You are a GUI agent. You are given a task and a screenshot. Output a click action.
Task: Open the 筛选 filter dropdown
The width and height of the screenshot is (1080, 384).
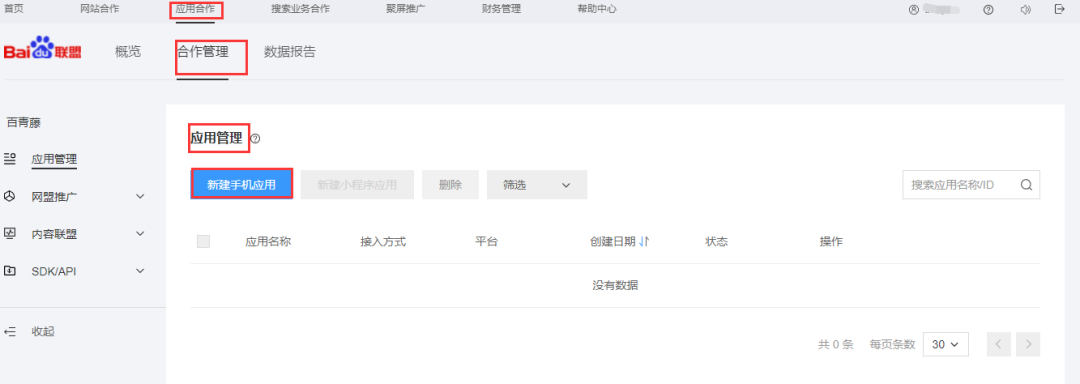(537, 184)
